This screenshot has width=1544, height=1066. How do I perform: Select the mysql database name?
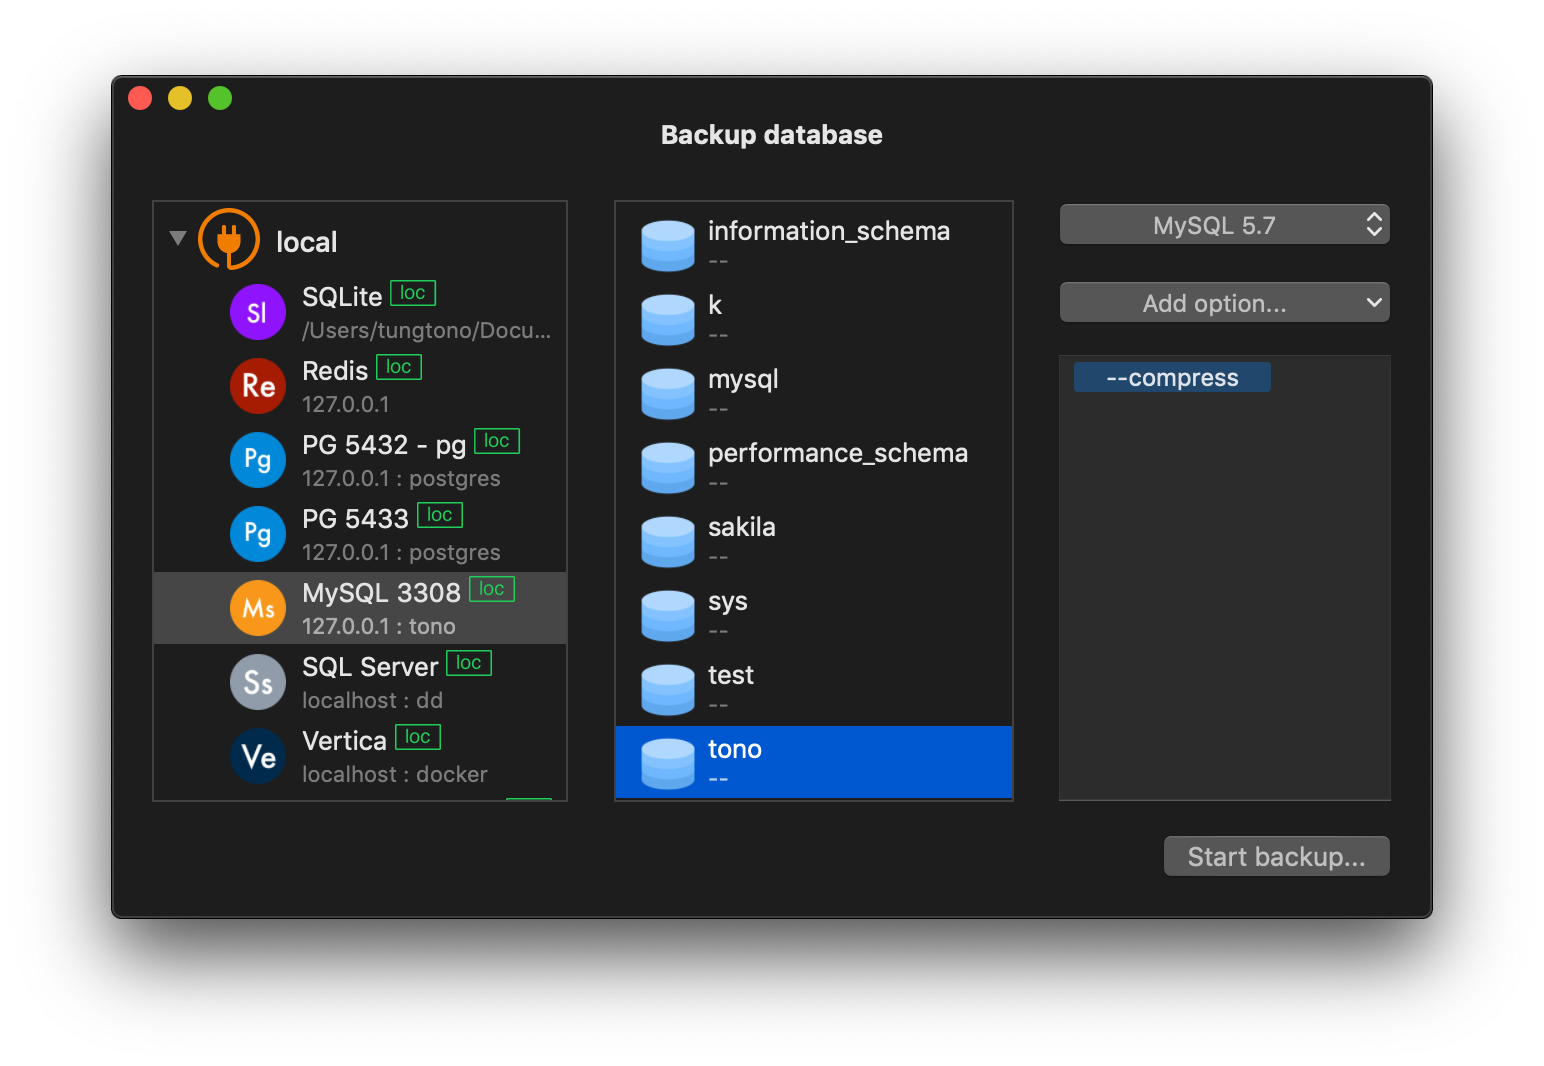[x=743, y=380]
